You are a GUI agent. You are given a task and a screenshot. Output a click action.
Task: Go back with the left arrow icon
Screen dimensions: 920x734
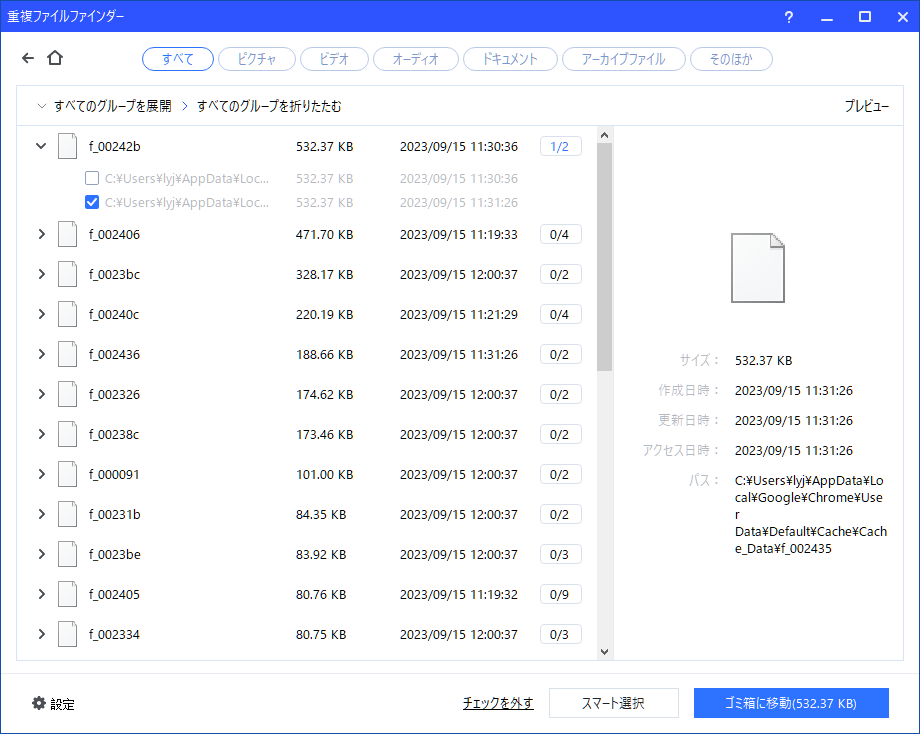(x=28, y=57)
